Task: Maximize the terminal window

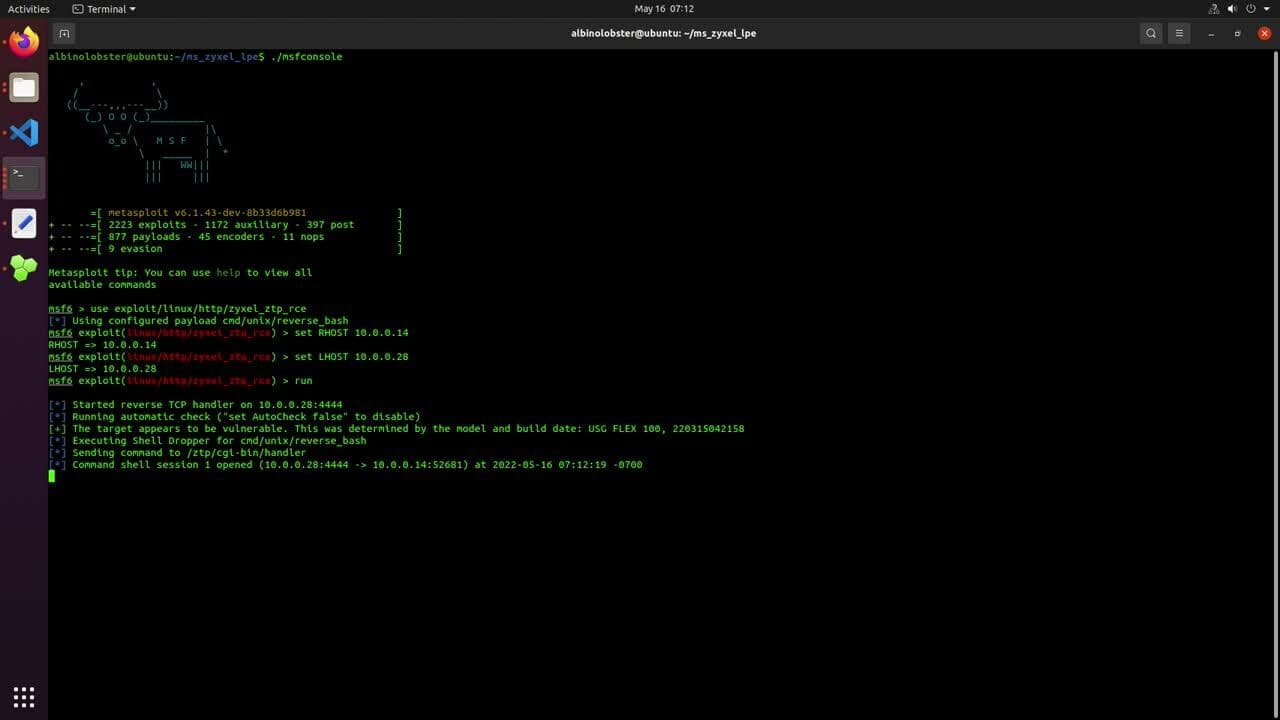Action: point(1237,33)
